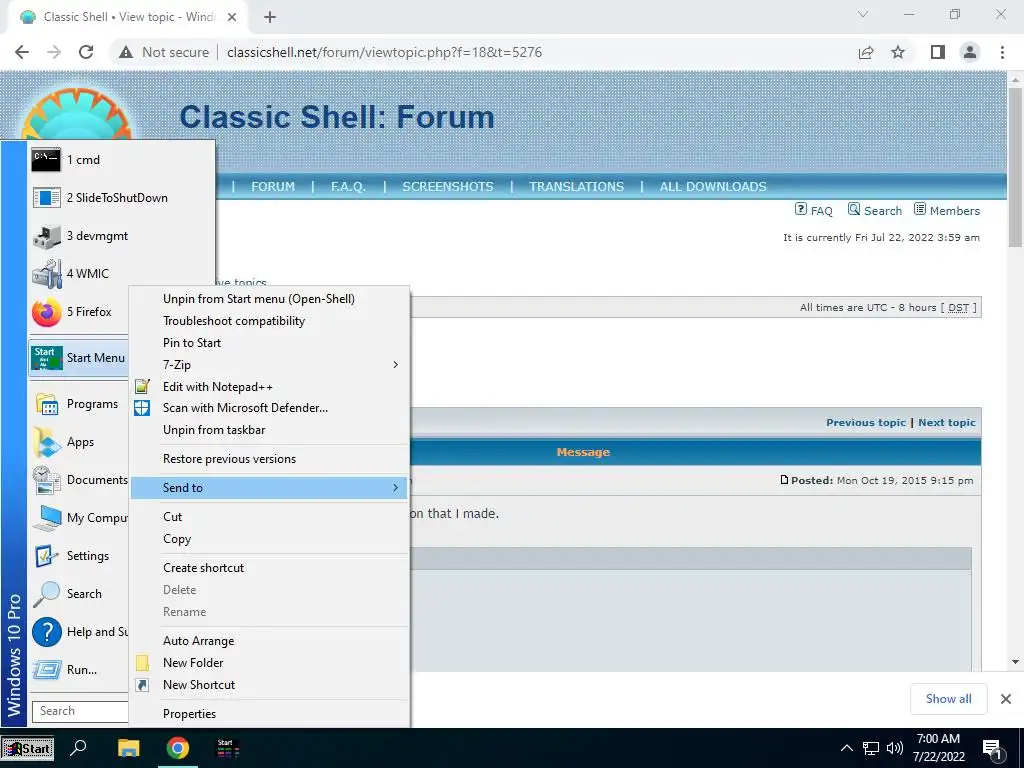Open SCREENSHOTS nav link

click(x=448, y=187)
